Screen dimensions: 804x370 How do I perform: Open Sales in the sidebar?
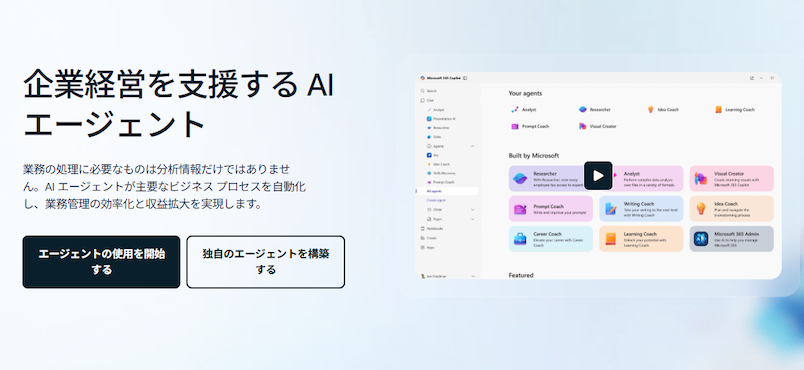434,137
